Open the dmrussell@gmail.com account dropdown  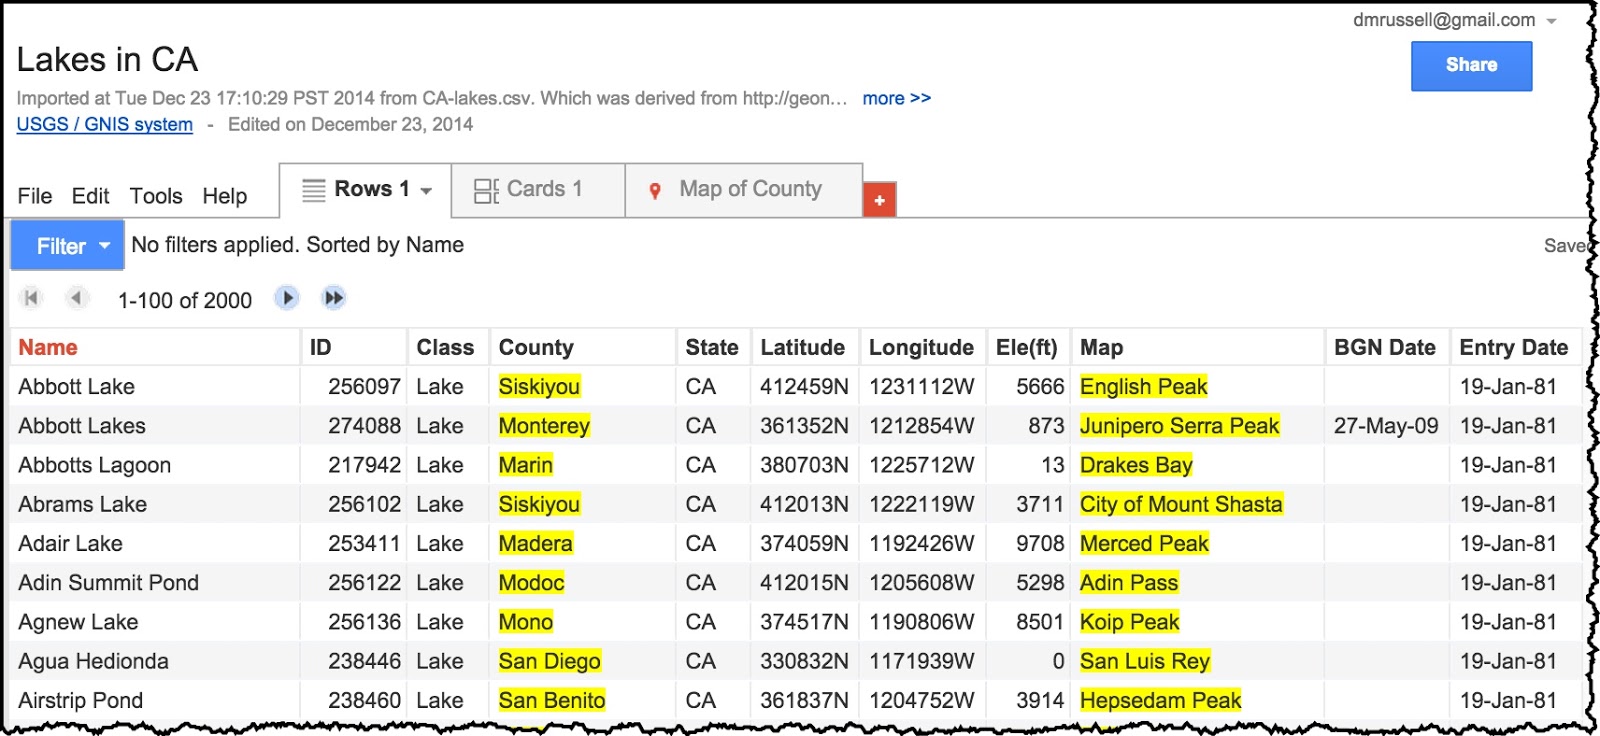point(1552,21)
